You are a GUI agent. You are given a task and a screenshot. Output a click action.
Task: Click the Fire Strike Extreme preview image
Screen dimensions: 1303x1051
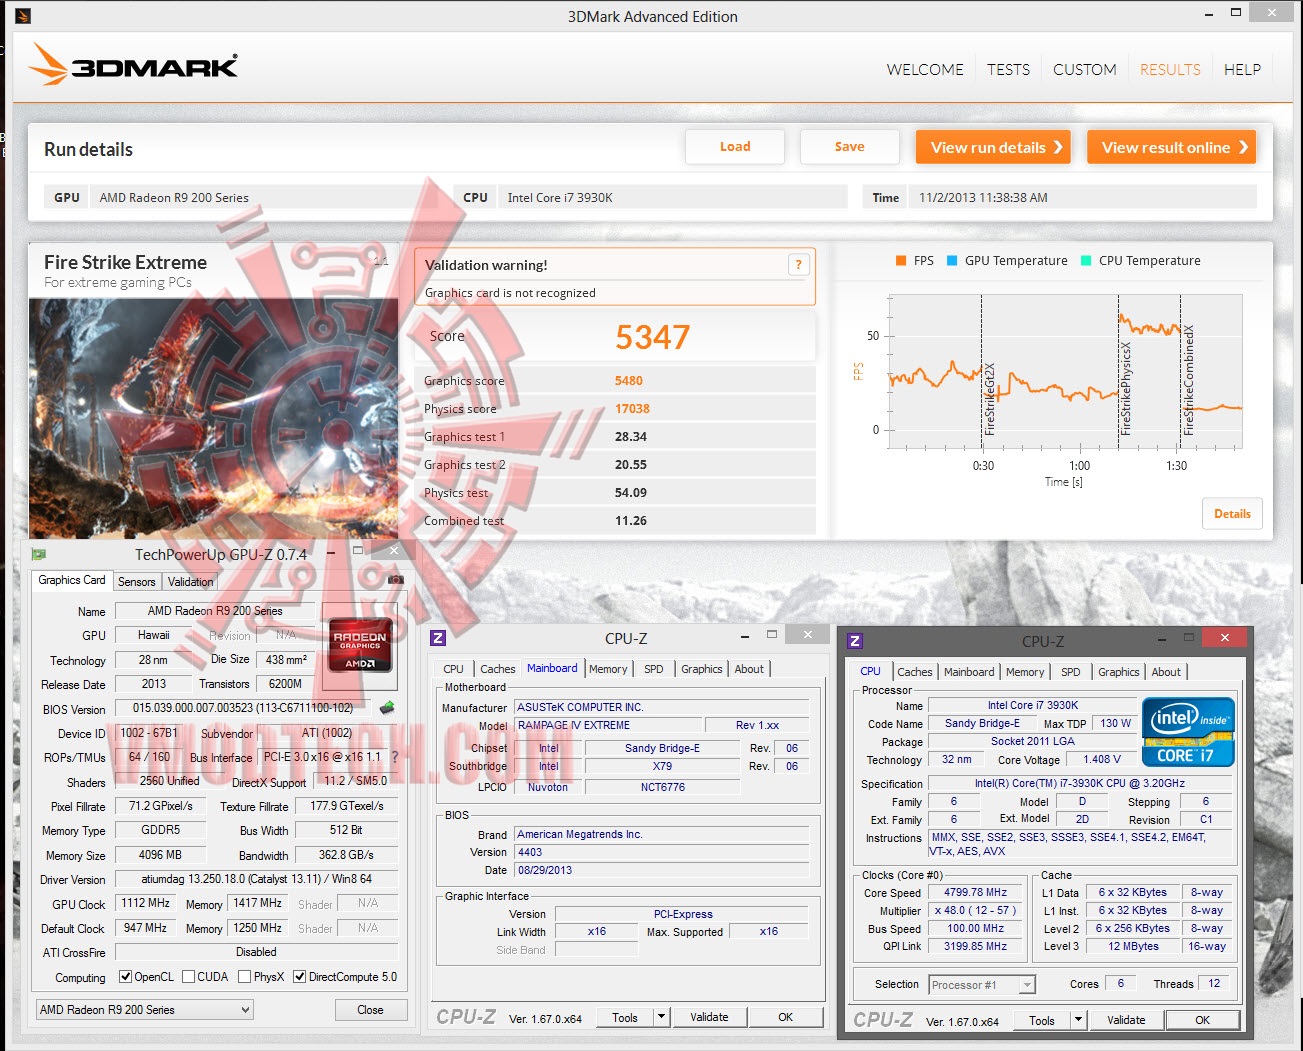pyautogui.click(x=213, y=419)
